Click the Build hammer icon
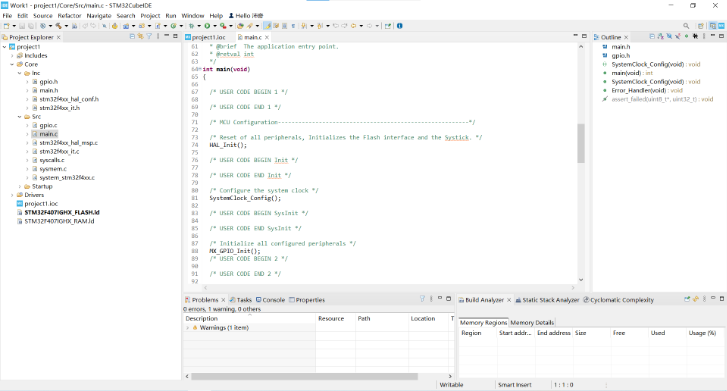This screenshot has width=727, height=391. click(58, 26)
